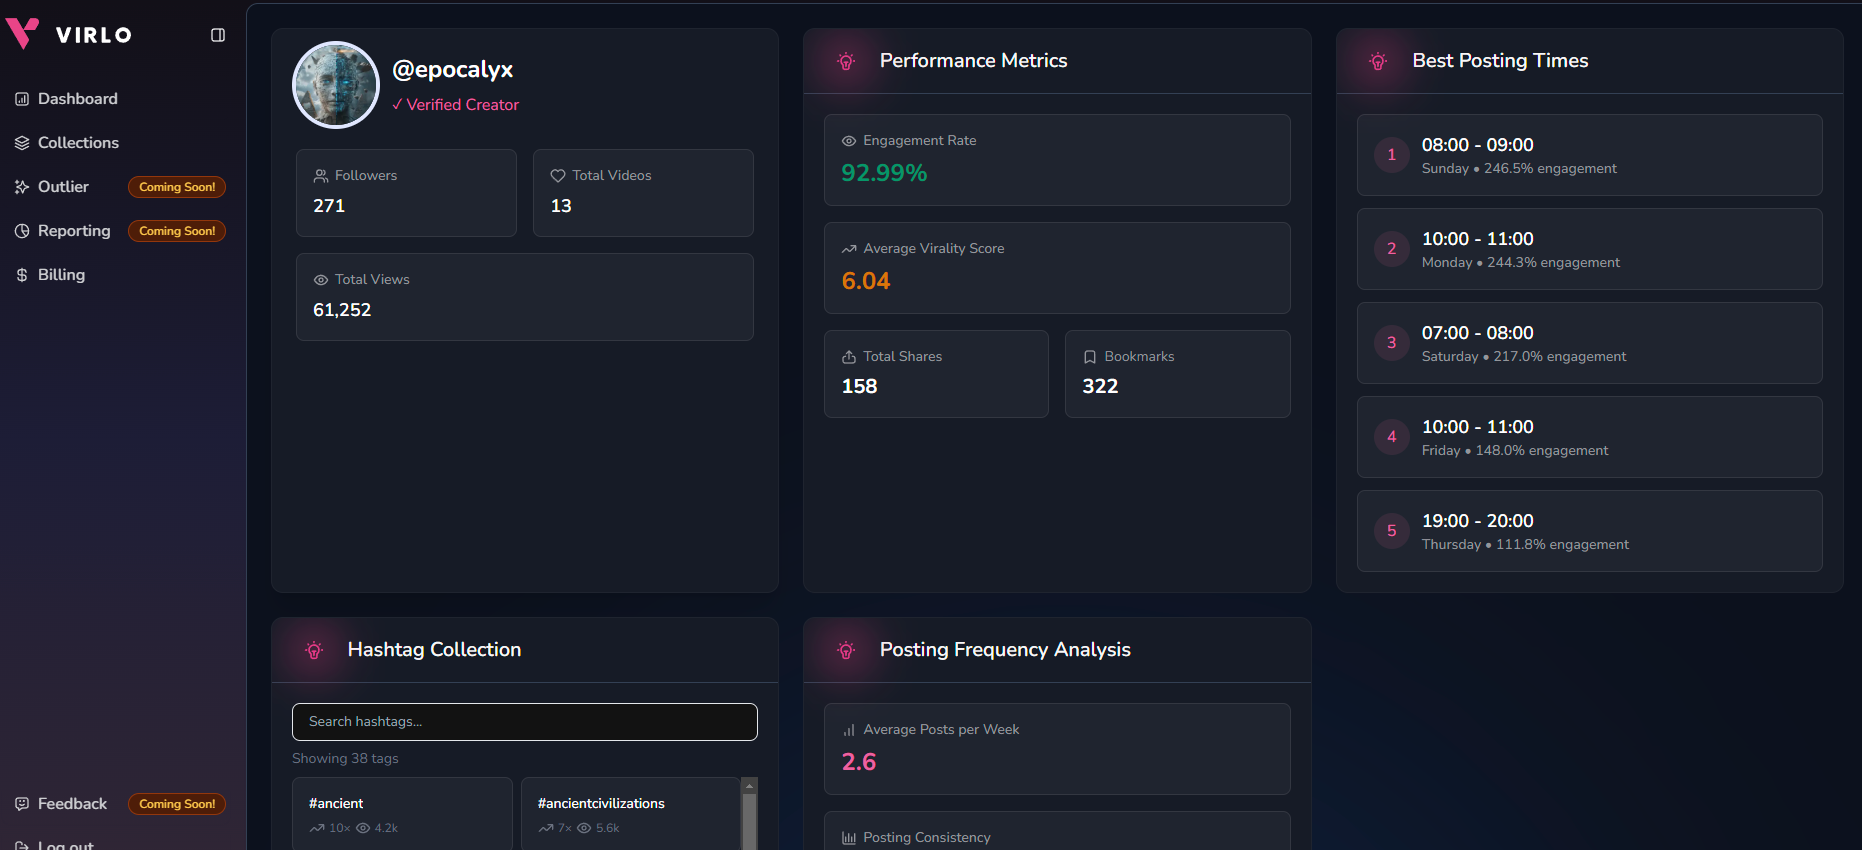Click the Showing 38 tags label
Viewport: 1862px width, 850px height.
[x=345, y=759]
